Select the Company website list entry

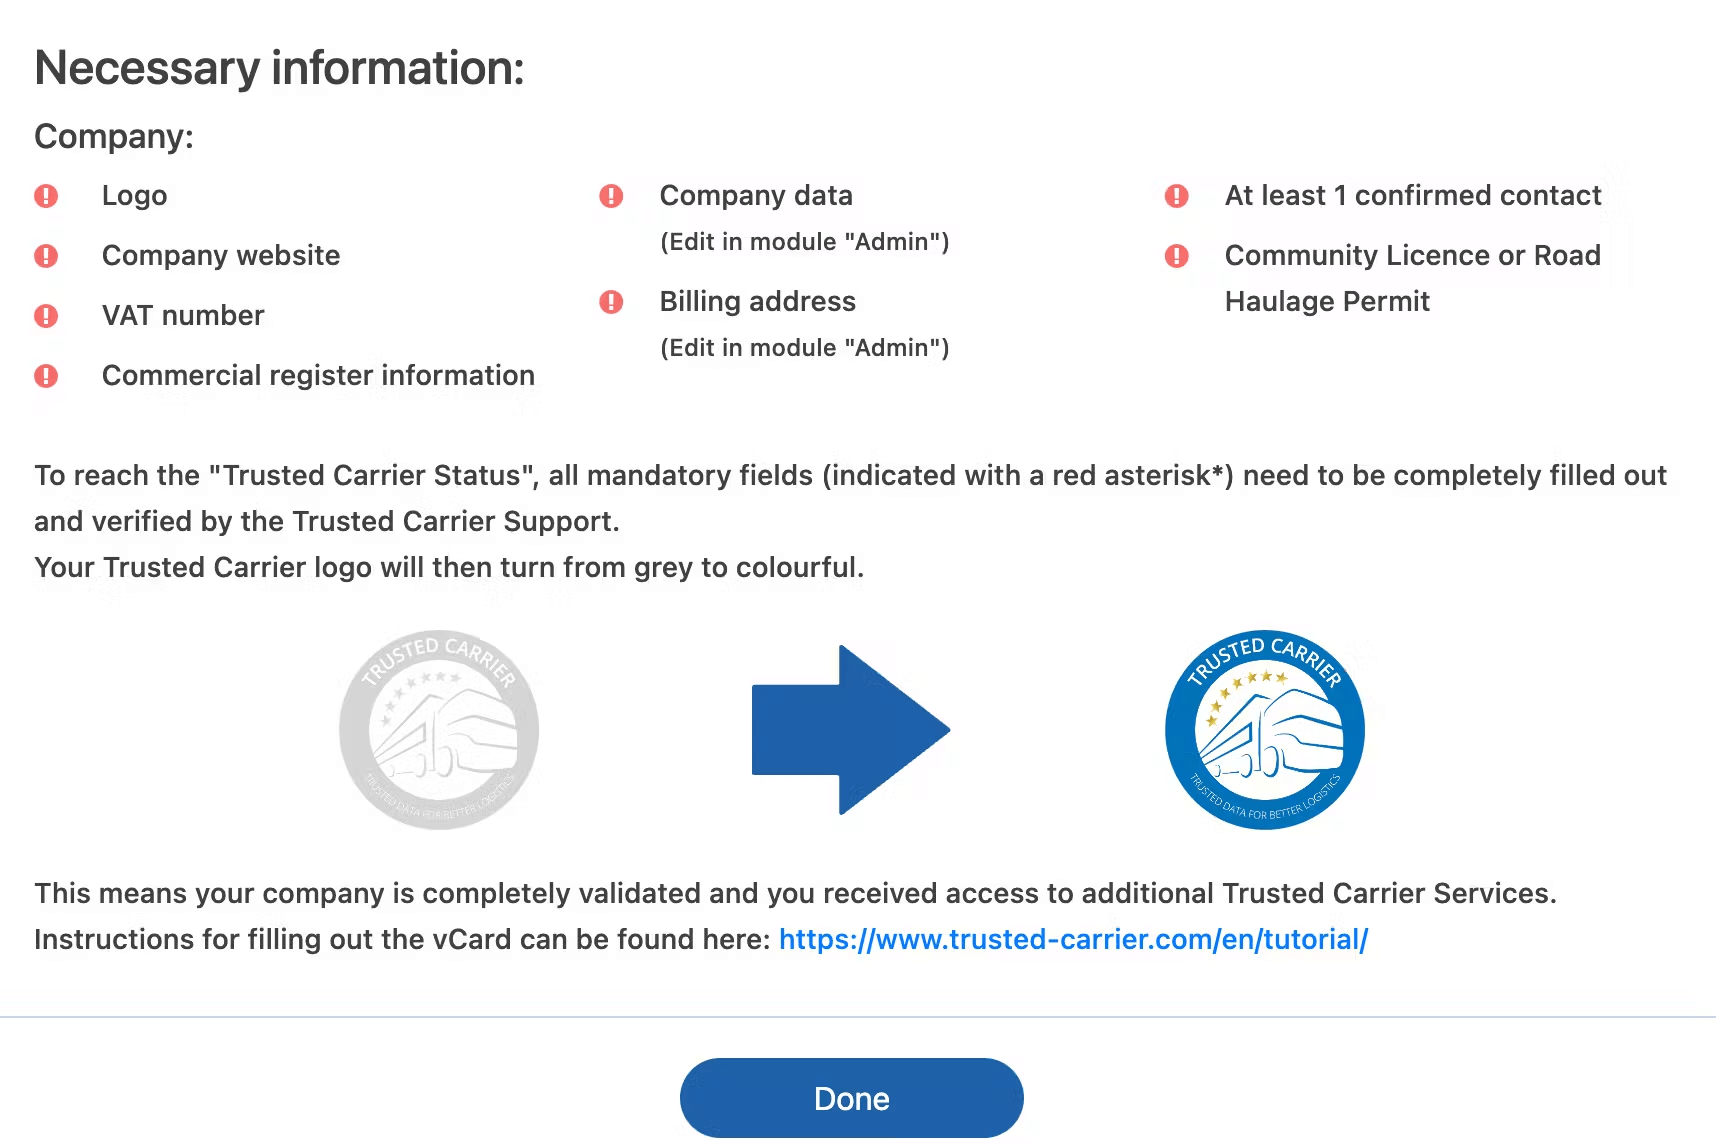(221, 256)
